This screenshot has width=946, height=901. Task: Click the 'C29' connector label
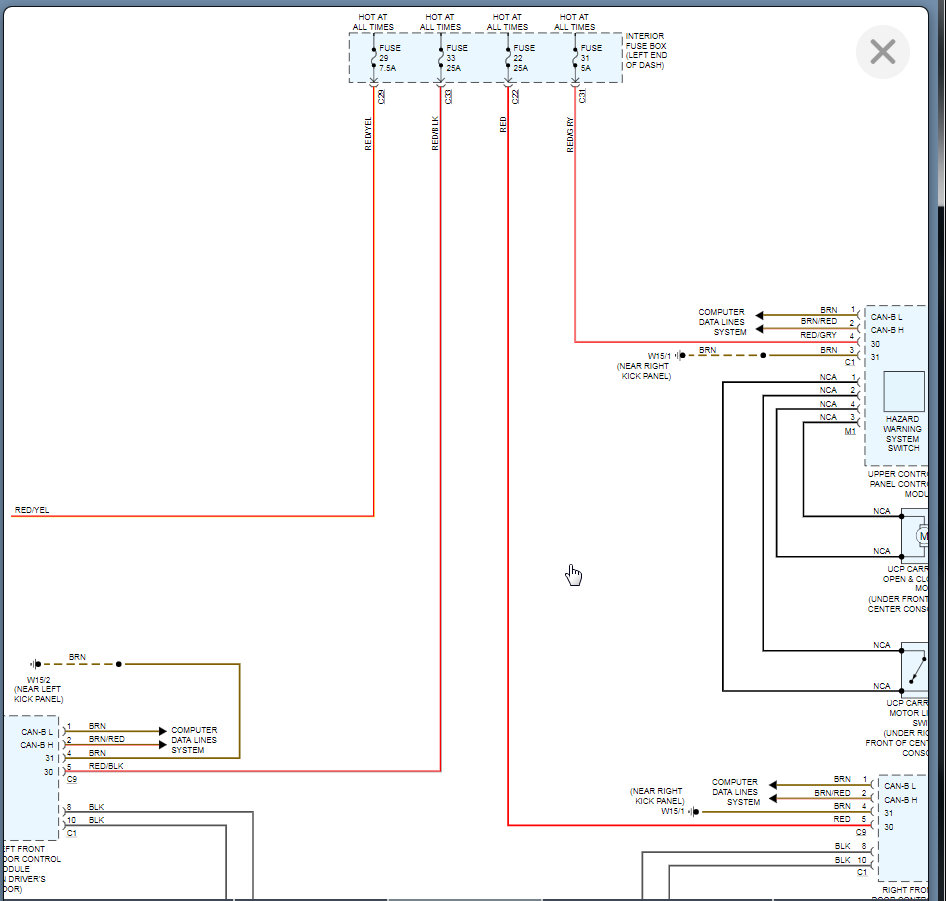pos(381,96)
